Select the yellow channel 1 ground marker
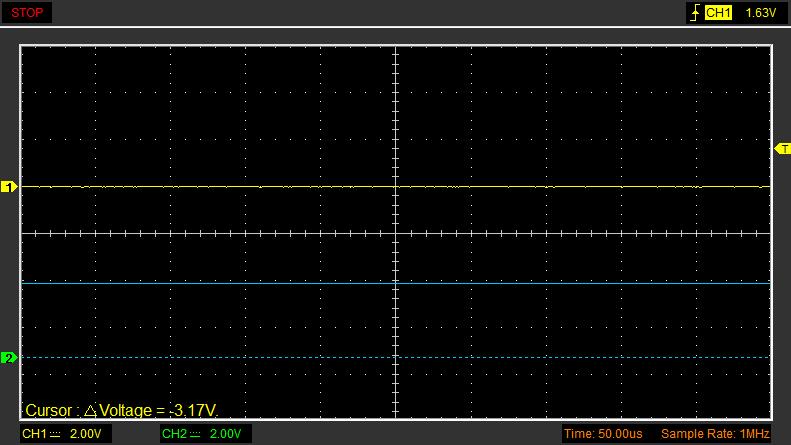Image resolution: width=791 pixels, height=445 pixels. (x=10, y=187)
